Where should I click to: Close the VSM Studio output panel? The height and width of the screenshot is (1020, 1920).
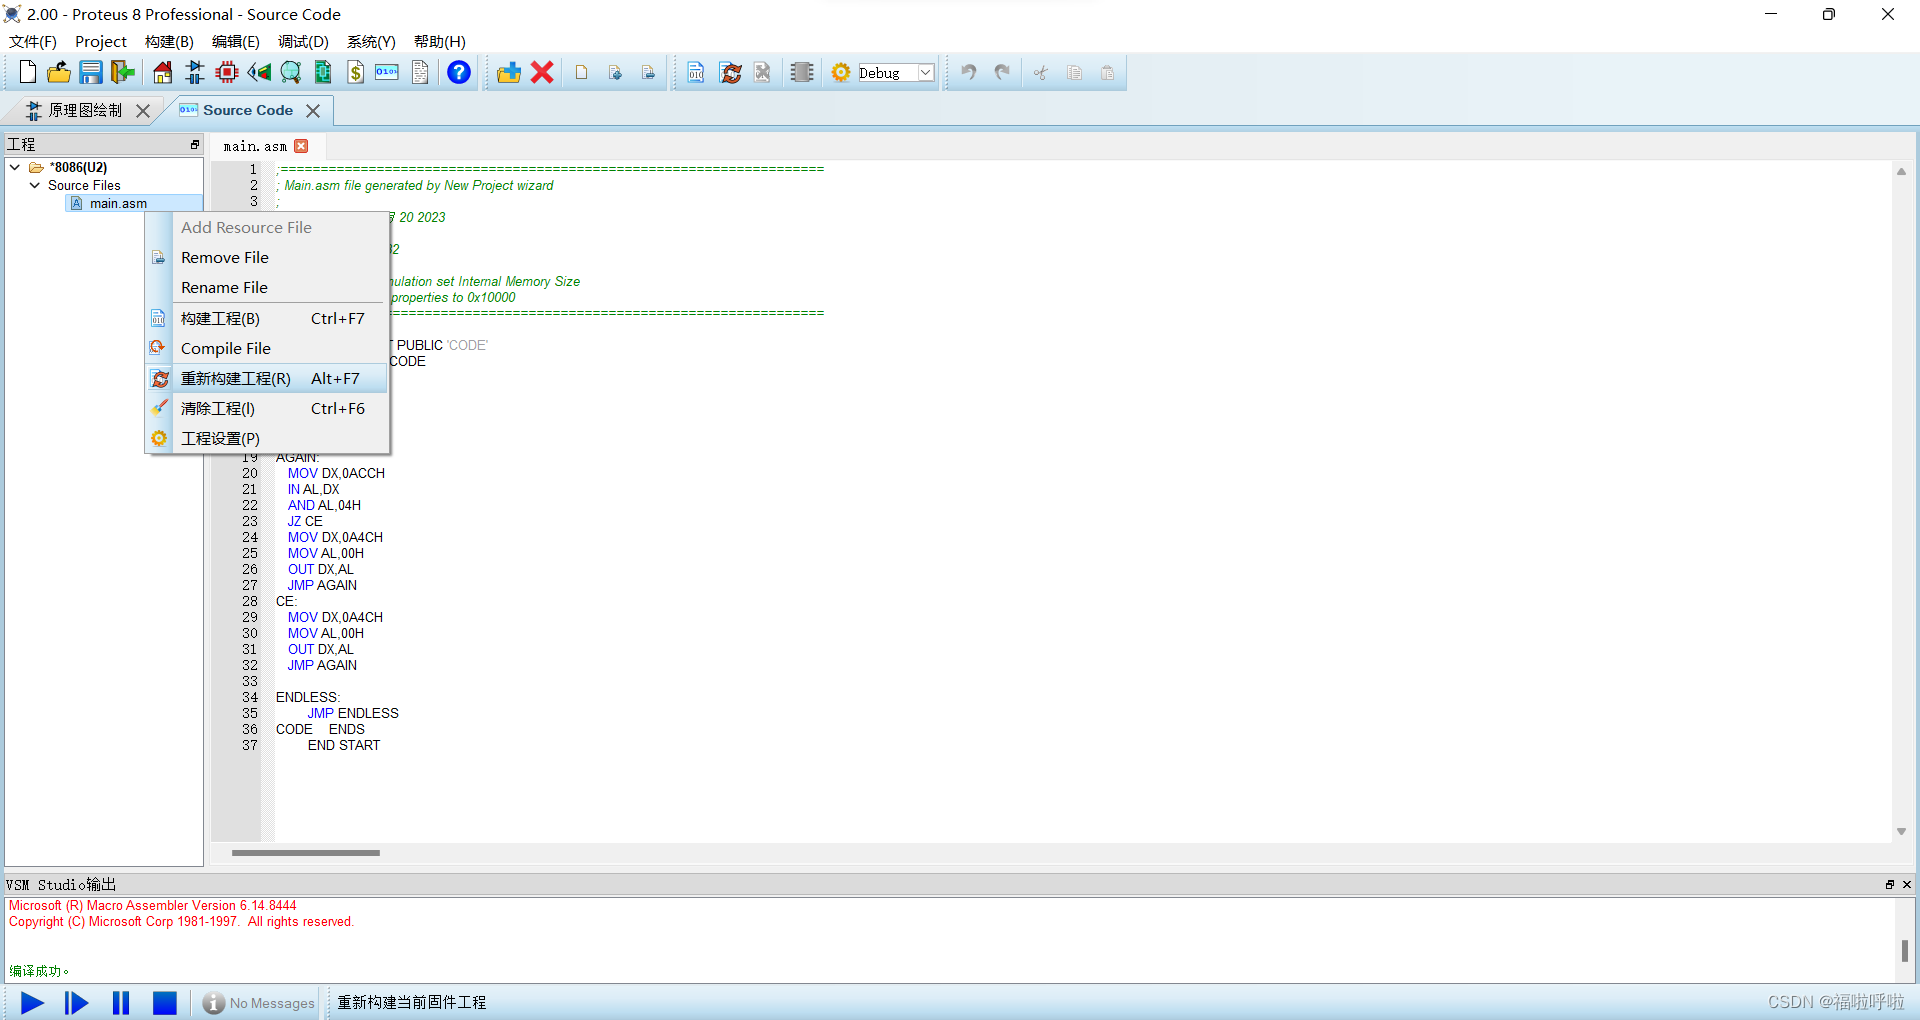[1907, 884]
